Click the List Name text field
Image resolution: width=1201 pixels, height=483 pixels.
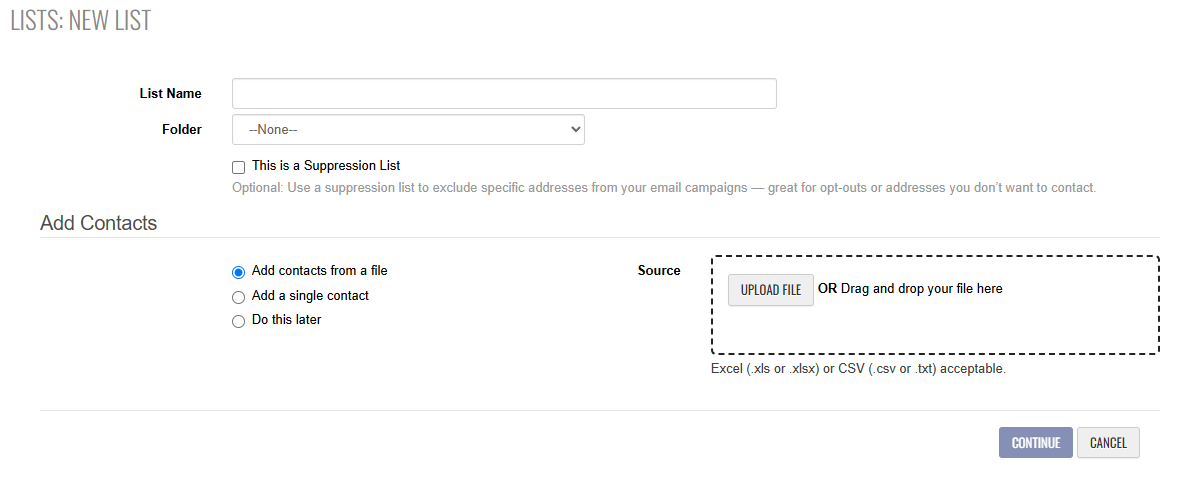click(x=504, y=93)
